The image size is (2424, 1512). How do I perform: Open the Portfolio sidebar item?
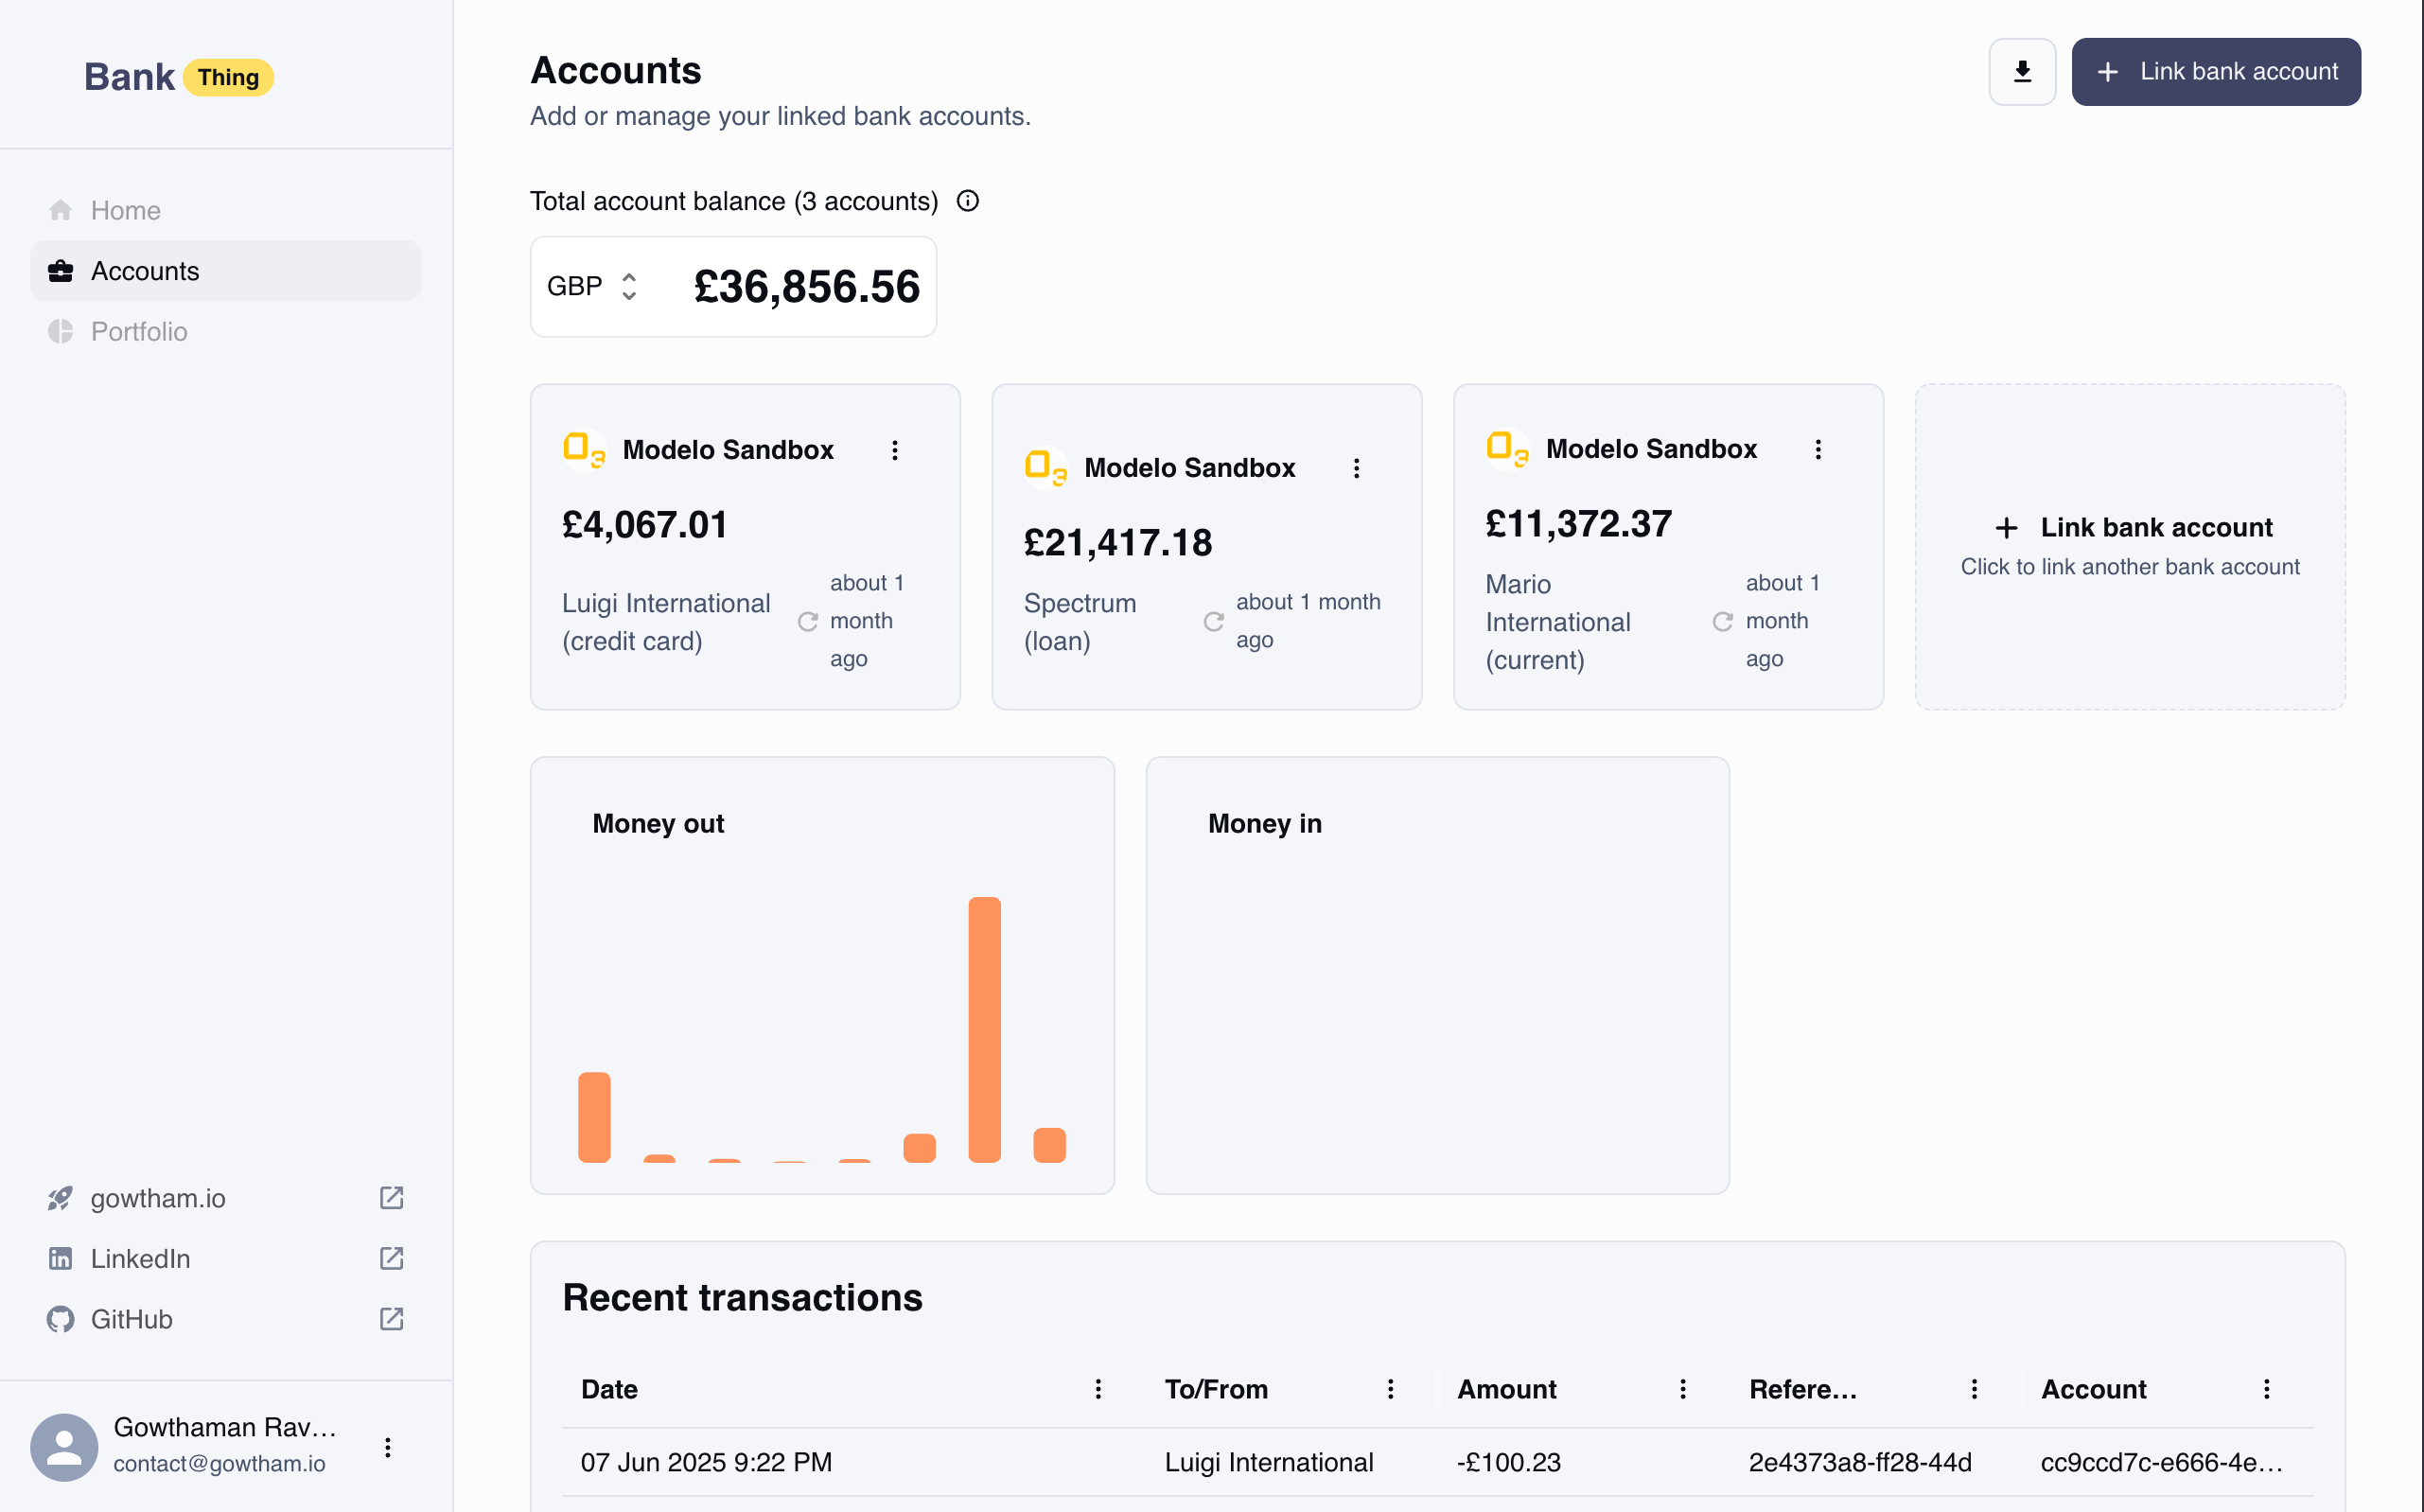(138, 331)
